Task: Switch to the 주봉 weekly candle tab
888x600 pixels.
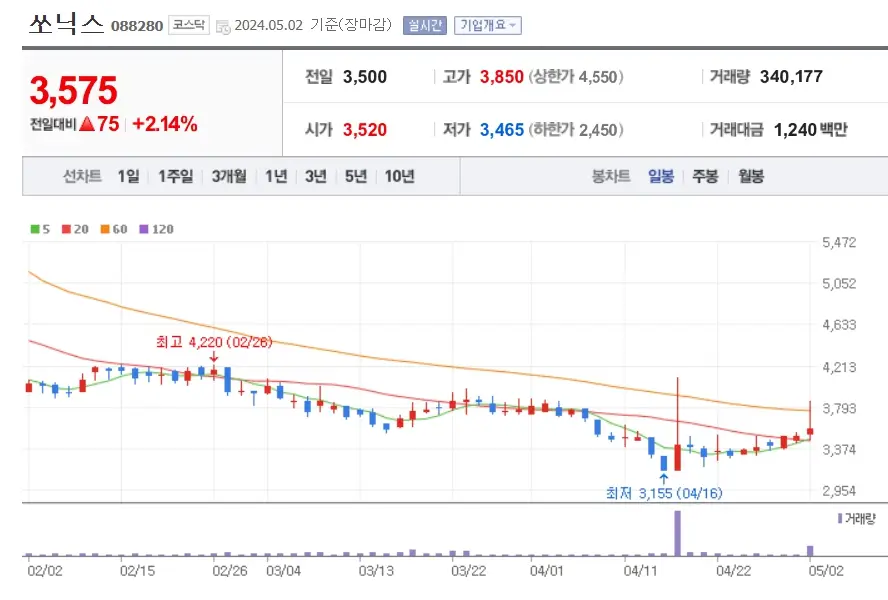Action: click(x=707, y=175)
